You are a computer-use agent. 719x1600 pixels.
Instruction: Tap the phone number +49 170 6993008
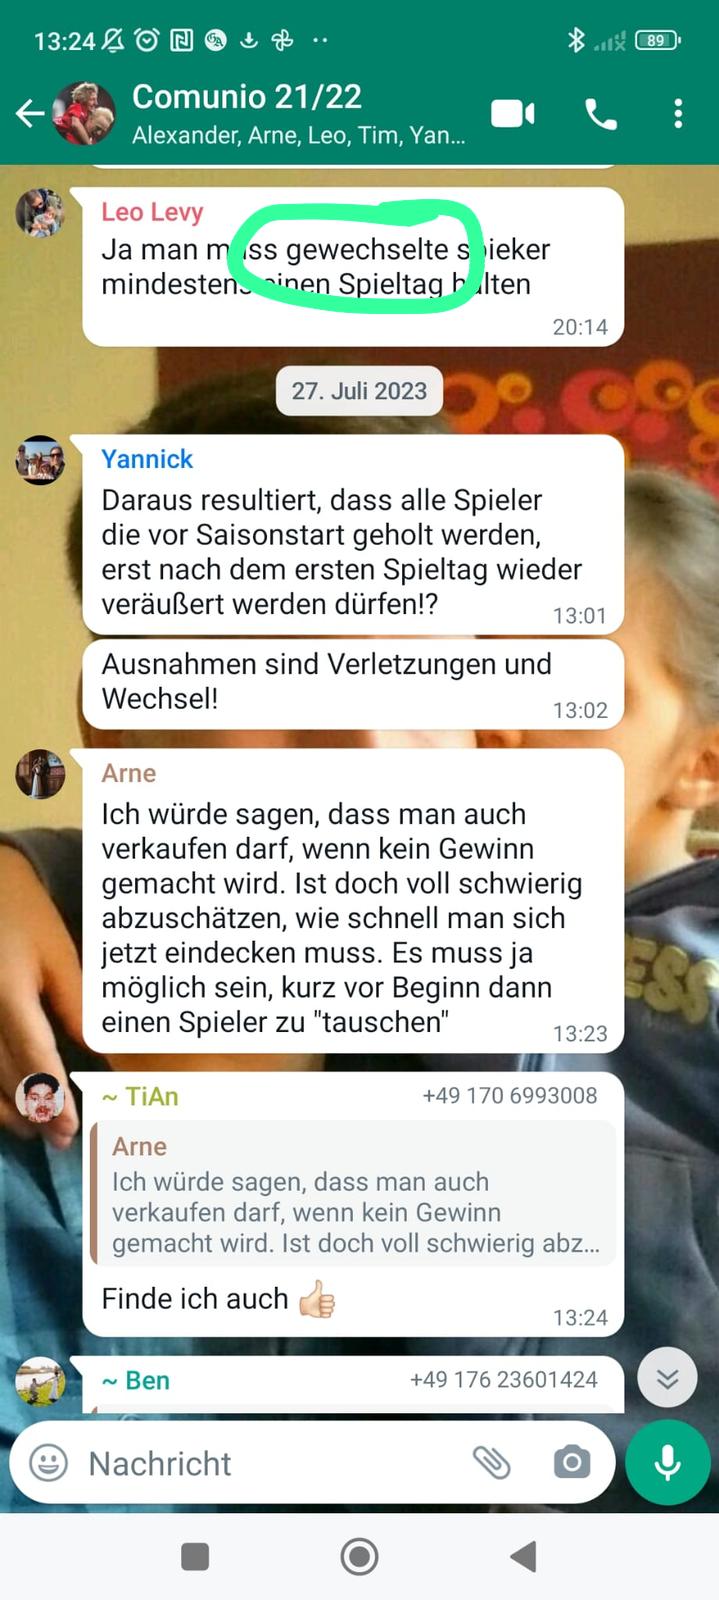click(x=510, y=1096)
